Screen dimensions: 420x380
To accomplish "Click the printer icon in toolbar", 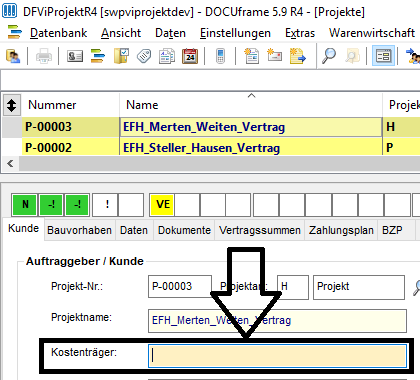I will [44, 56].
